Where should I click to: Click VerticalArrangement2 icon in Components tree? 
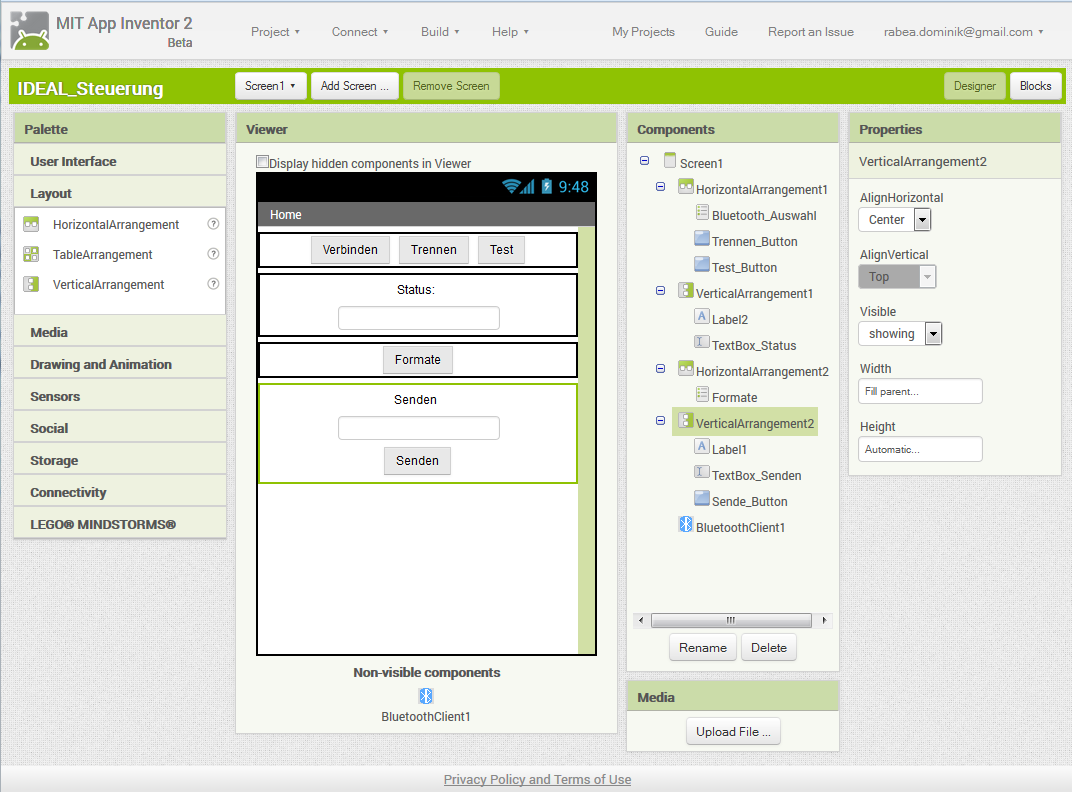[686, 421]
